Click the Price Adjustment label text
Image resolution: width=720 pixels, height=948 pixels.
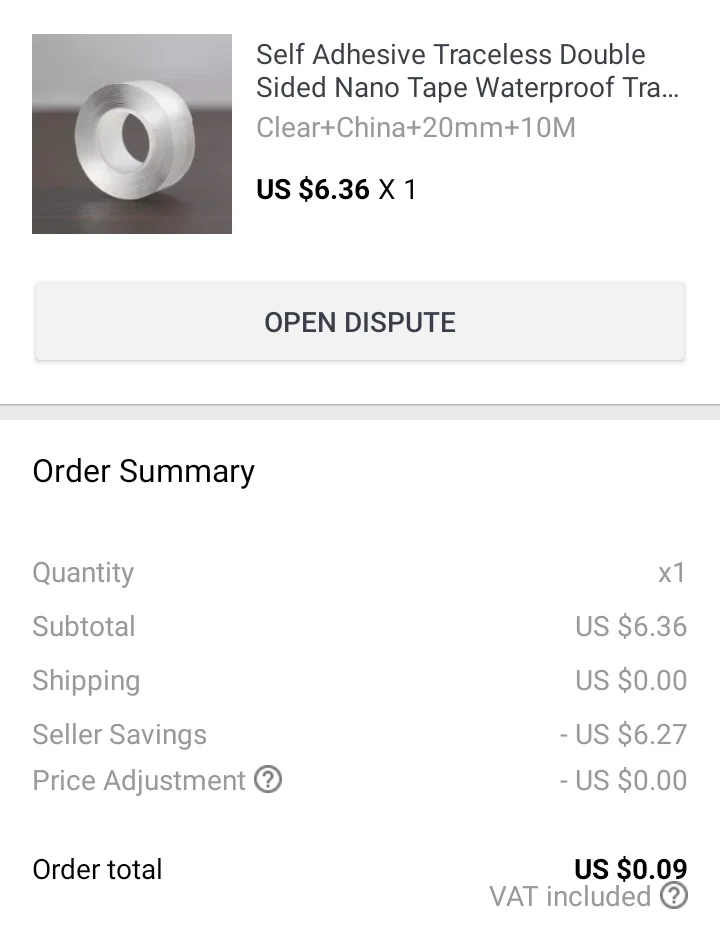[x=139, y=781]
